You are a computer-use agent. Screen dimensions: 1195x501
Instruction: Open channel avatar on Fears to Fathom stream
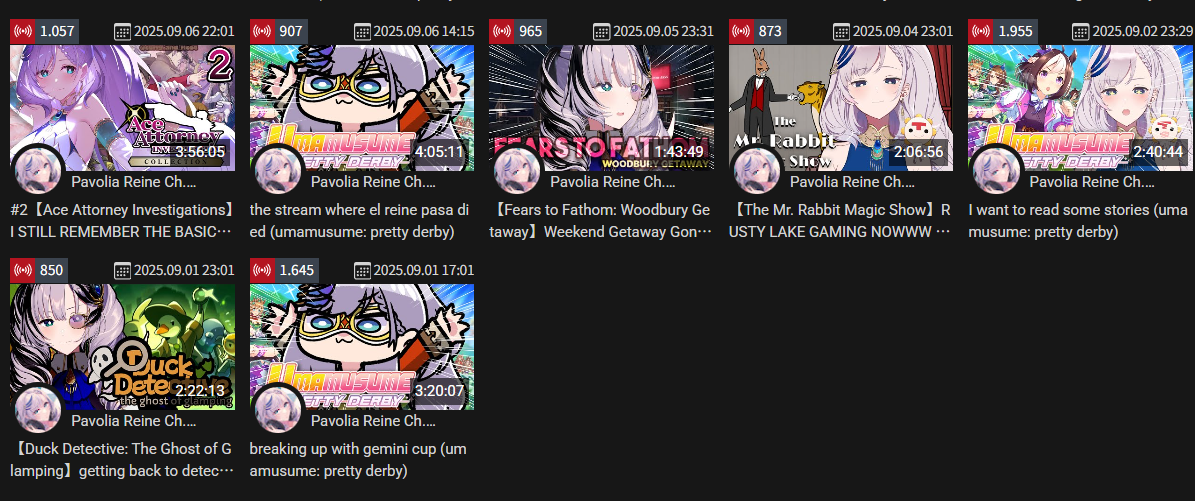click(517, 169)
